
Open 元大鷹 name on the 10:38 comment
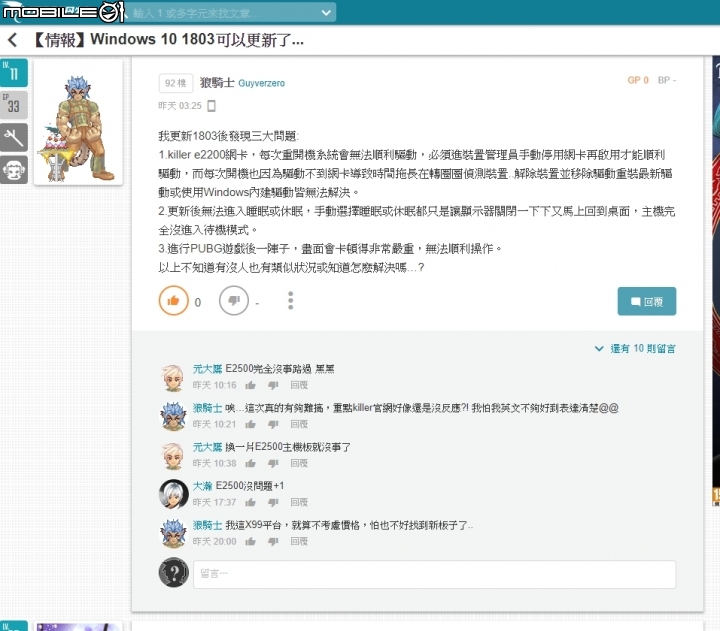click(207, 447)
